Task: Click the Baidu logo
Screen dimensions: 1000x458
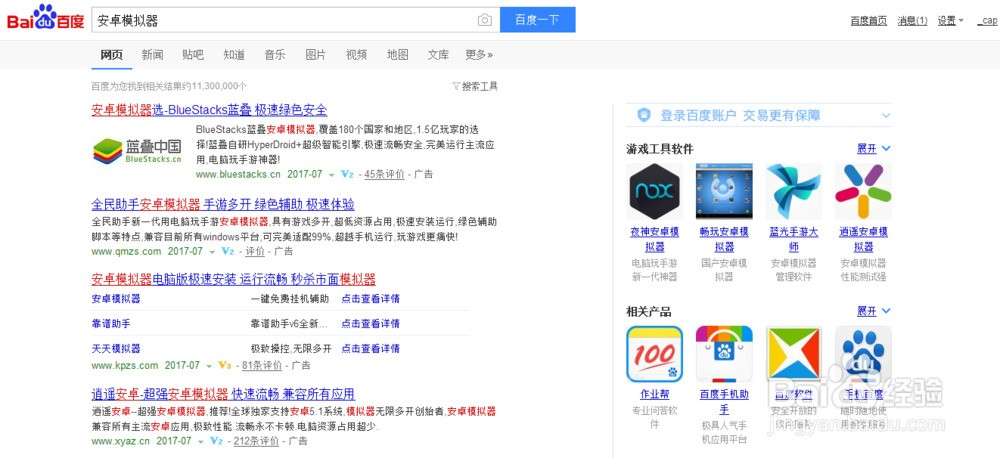Action: [45, 18]
